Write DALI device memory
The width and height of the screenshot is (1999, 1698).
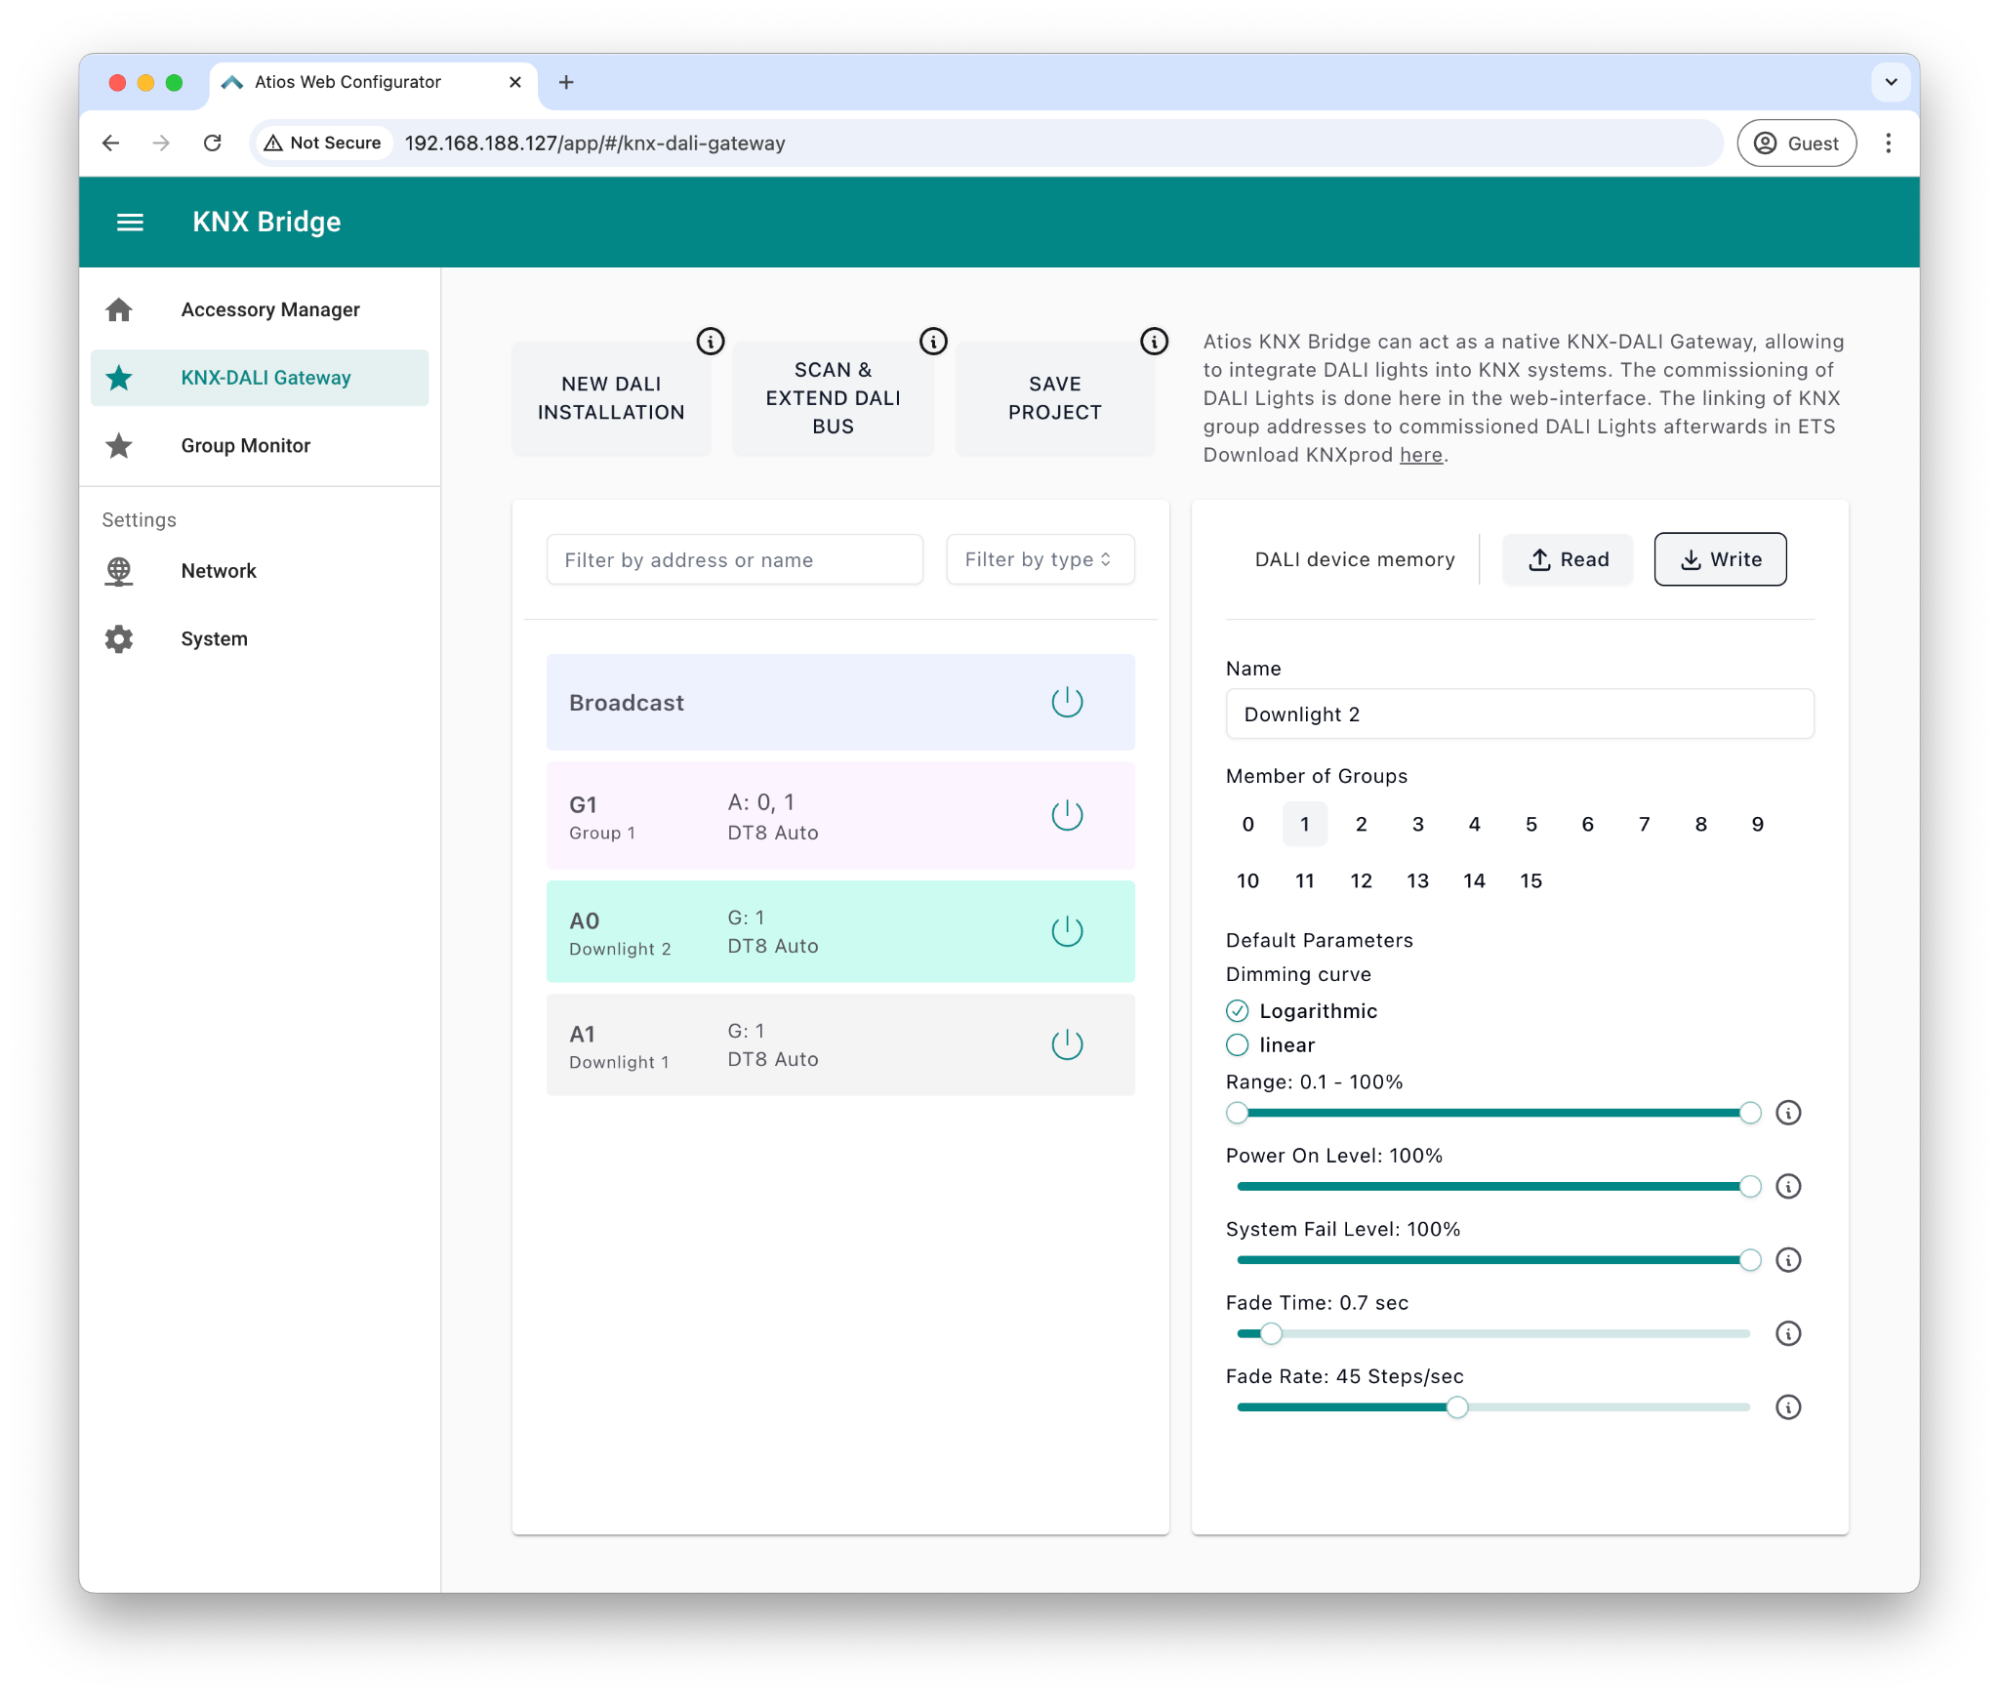1720,560
